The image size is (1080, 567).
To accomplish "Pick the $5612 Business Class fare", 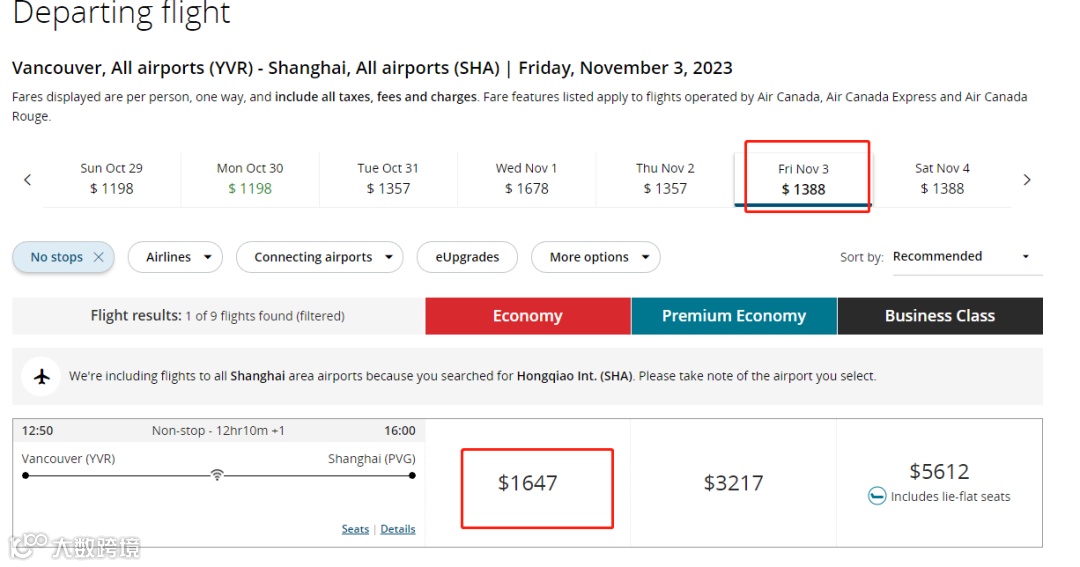I will pos(939,472).
